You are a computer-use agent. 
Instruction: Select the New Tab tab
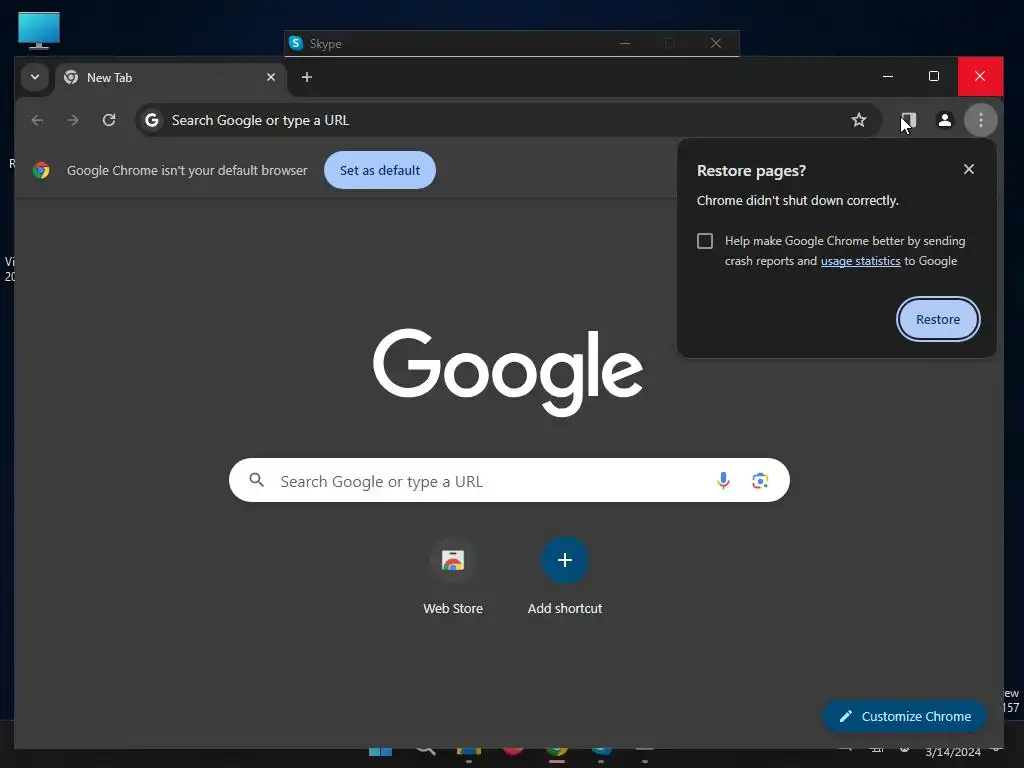tap(170, 78)
